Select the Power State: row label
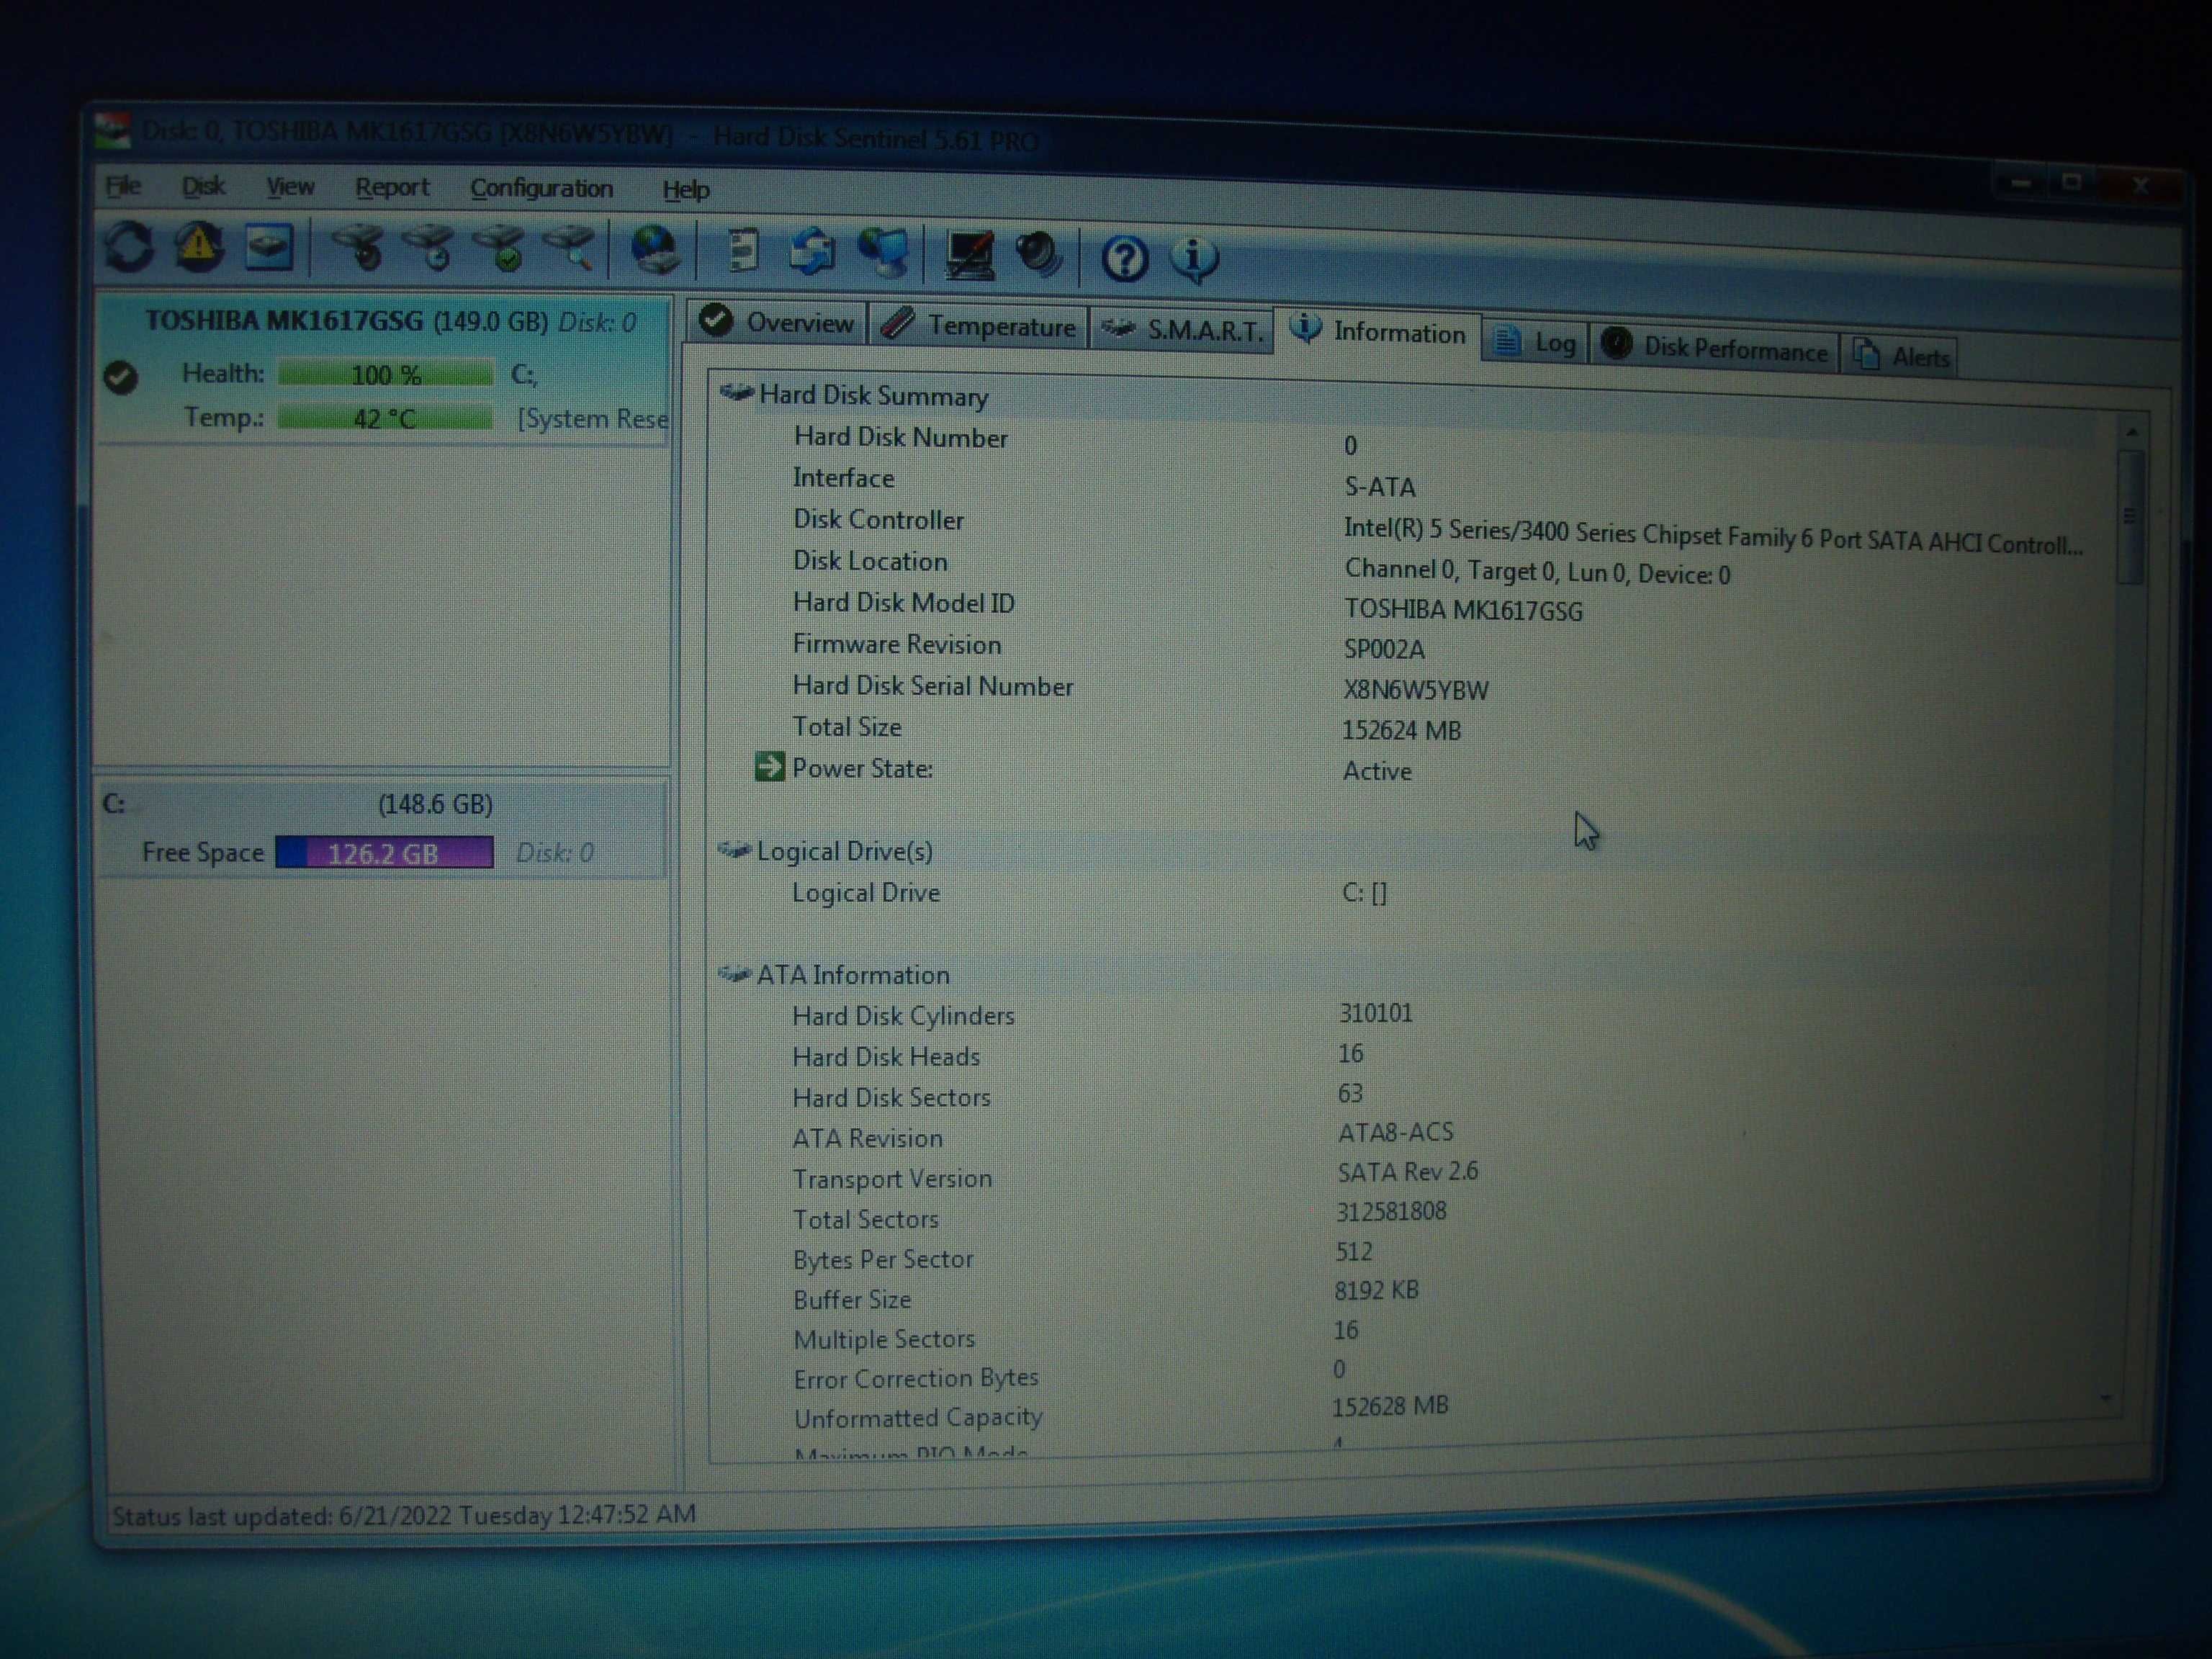The image size is (2212, 1659). pyautogui.click(x=862, y=768)
